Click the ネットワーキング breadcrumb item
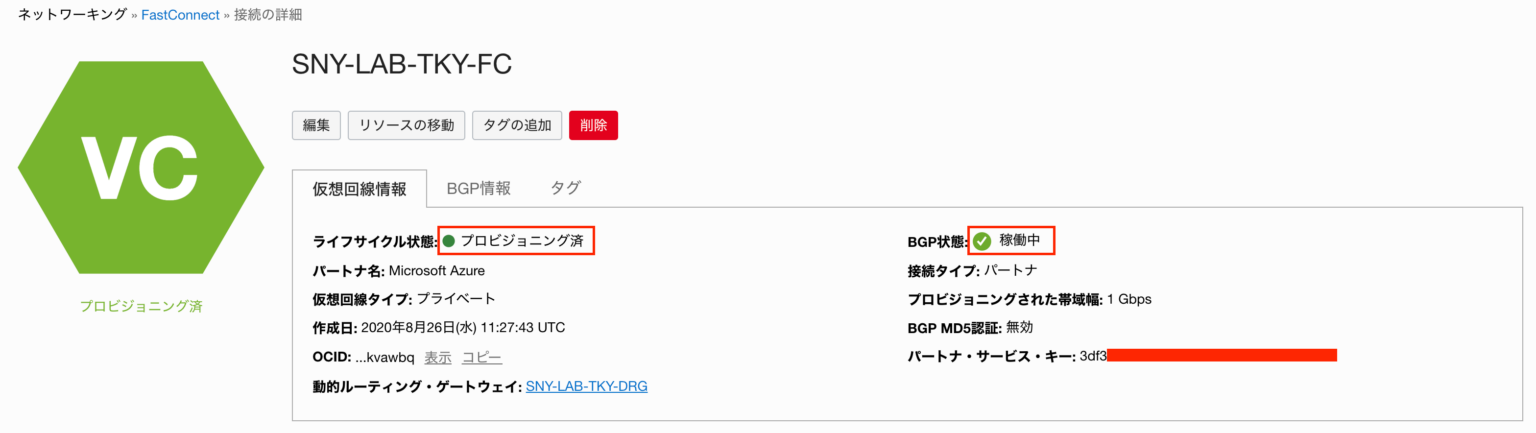The image size is (1536, 433). coord(72,15)
